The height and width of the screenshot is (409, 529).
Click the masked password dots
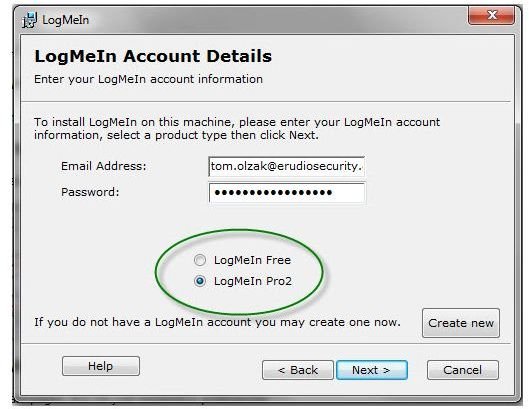click(x=273, y=193)
